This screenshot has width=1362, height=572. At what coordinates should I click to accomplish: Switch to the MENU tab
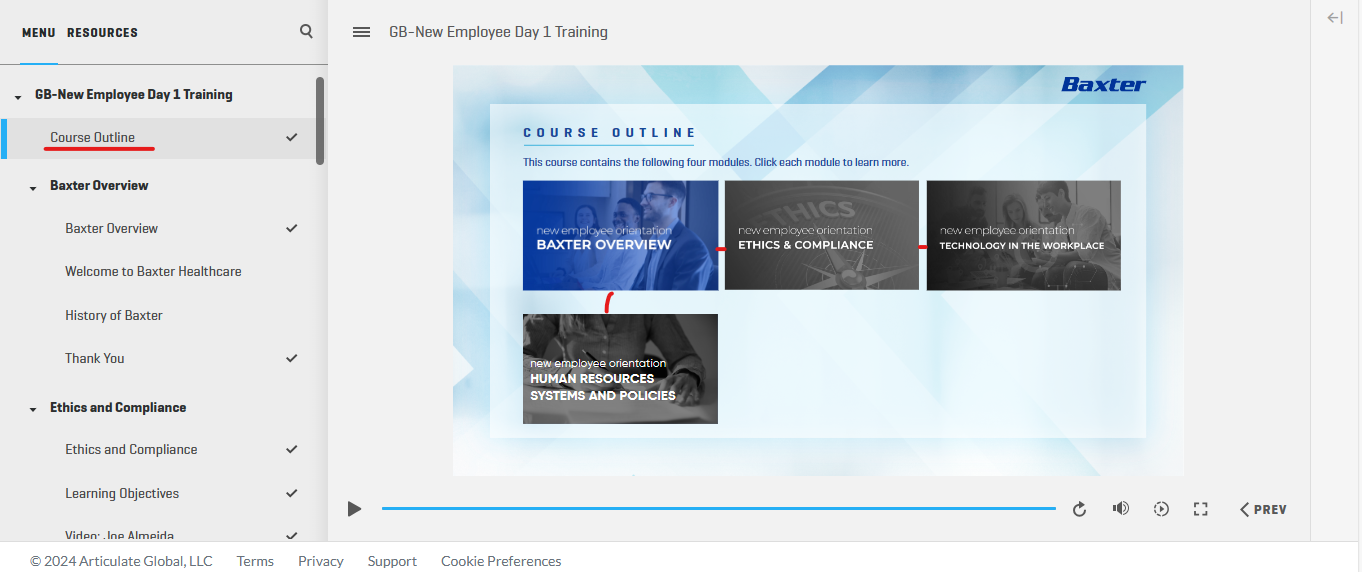[x=39, y=33]
